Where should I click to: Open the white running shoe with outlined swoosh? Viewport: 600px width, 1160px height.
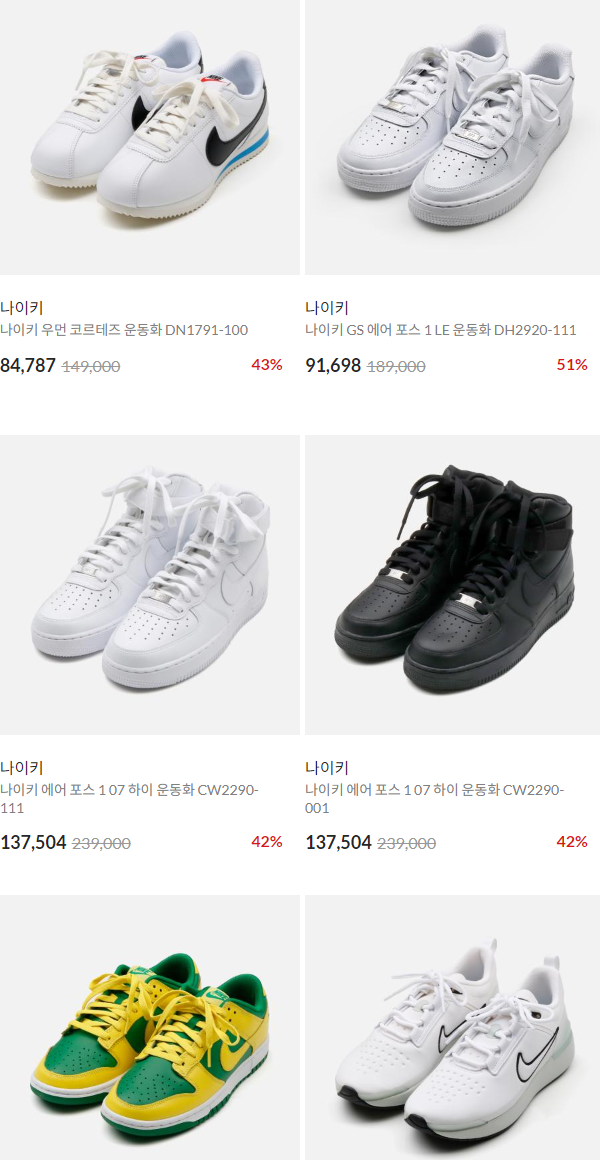coord(453,1028)
